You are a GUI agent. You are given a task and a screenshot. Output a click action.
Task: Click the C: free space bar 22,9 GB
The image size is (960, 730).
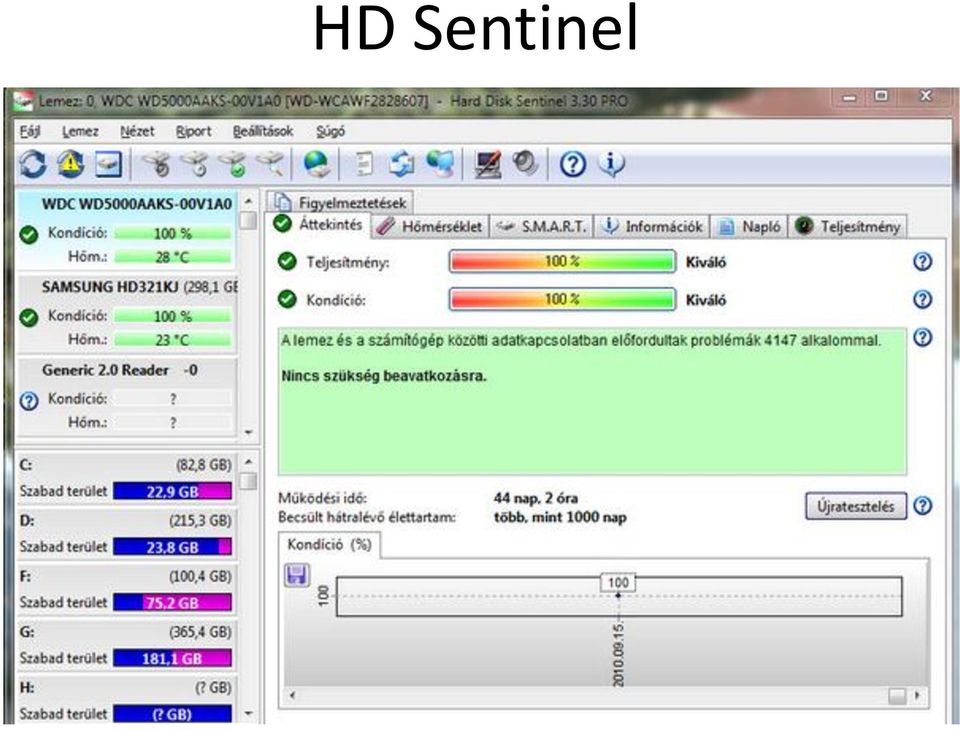click(x=173, y=491)
